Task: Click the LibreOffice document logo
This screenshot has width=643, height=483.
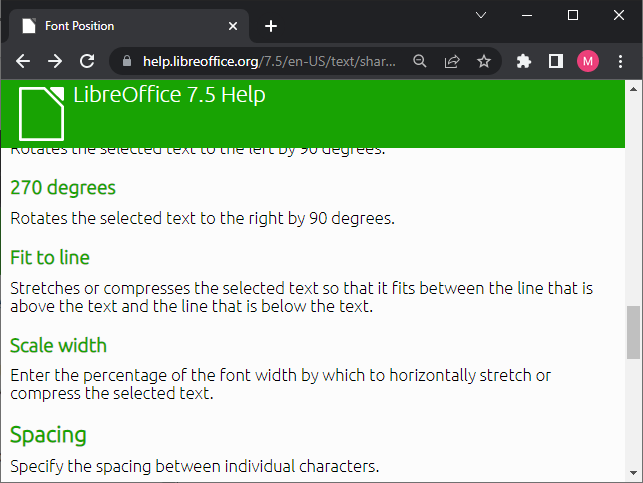Action: point(41,114)
